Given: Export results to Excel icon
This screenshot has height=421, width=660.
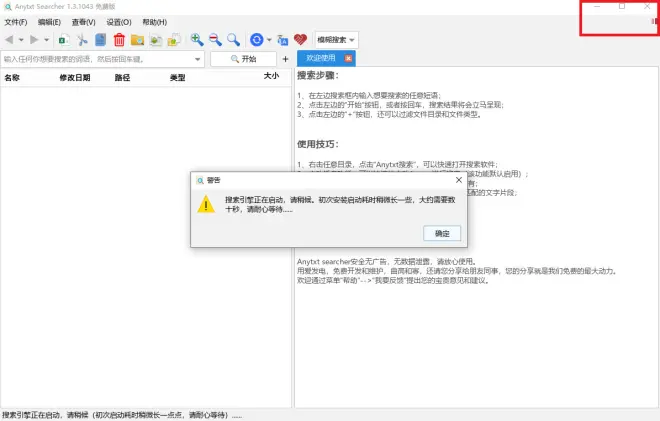Looking at the screenshot, I should 64,40.
